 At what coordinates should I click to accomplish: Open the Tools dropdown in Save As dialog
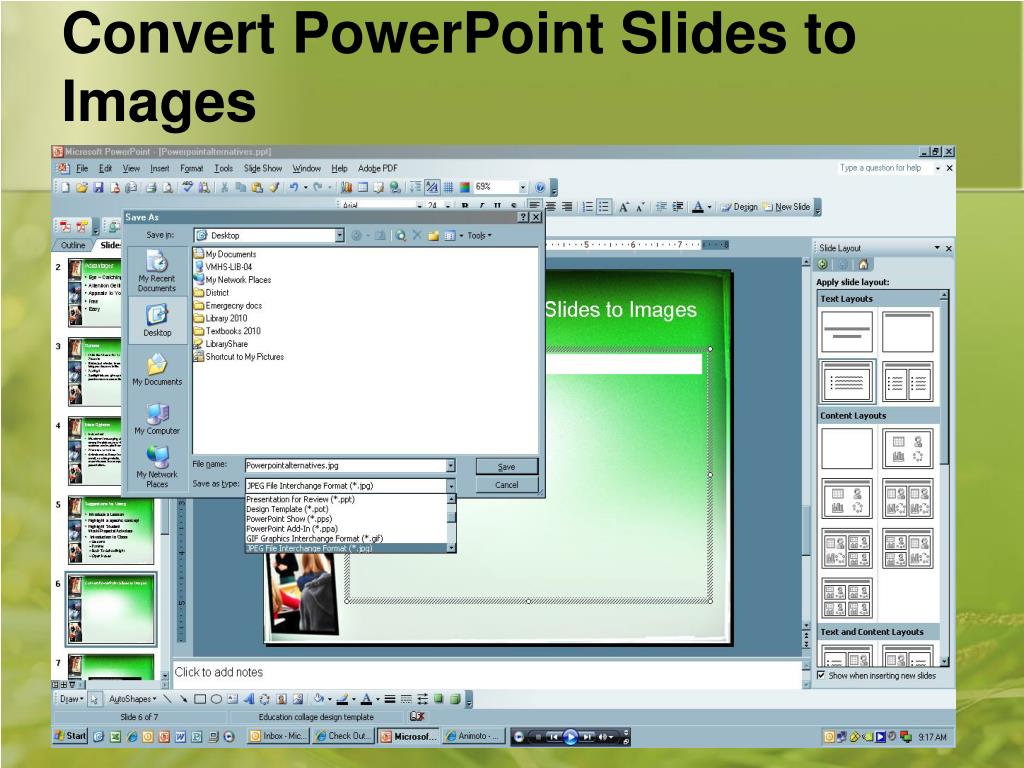click(x=479, y=235)
